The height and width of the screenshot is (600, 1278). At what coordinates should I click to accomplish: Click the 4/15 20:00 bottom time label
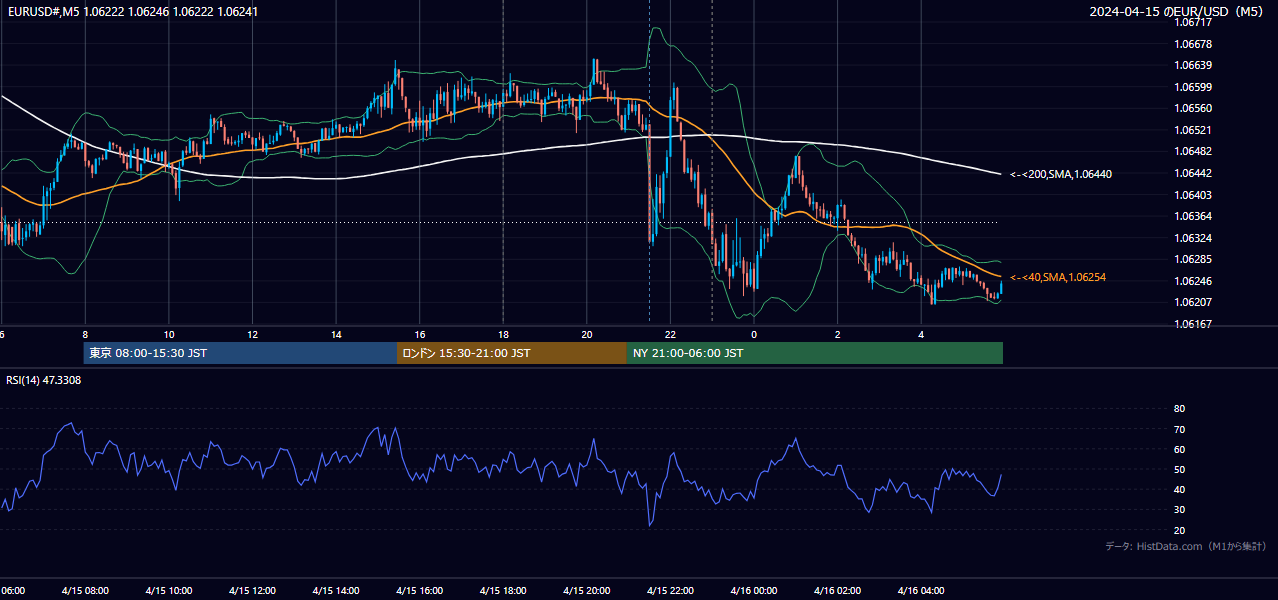[587, 590]
